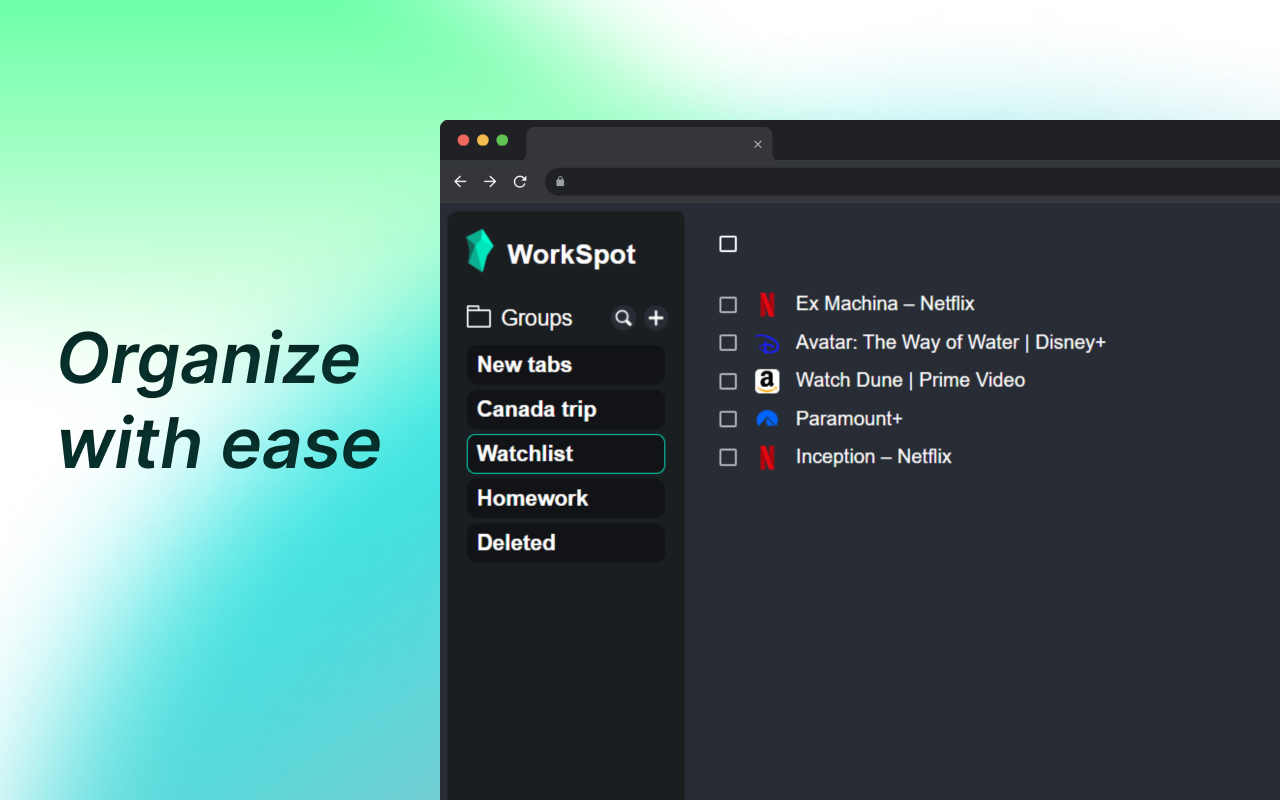Select the empty active browser tab
Viewport: 1280px width, 800px height.
pyautogui.click(x=649, y=144)
